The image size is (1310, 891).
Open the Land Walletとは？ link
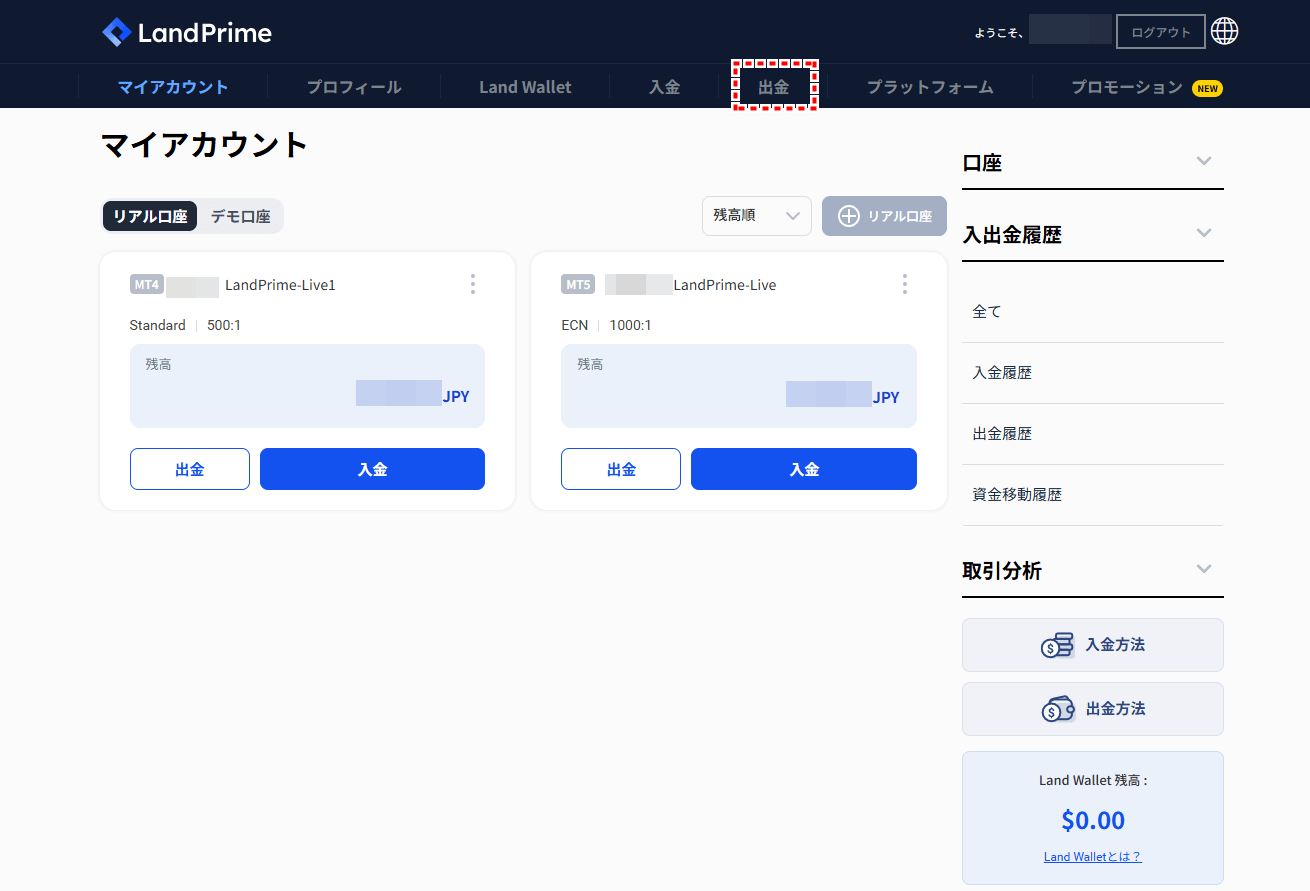click(x=1093, y=857)
